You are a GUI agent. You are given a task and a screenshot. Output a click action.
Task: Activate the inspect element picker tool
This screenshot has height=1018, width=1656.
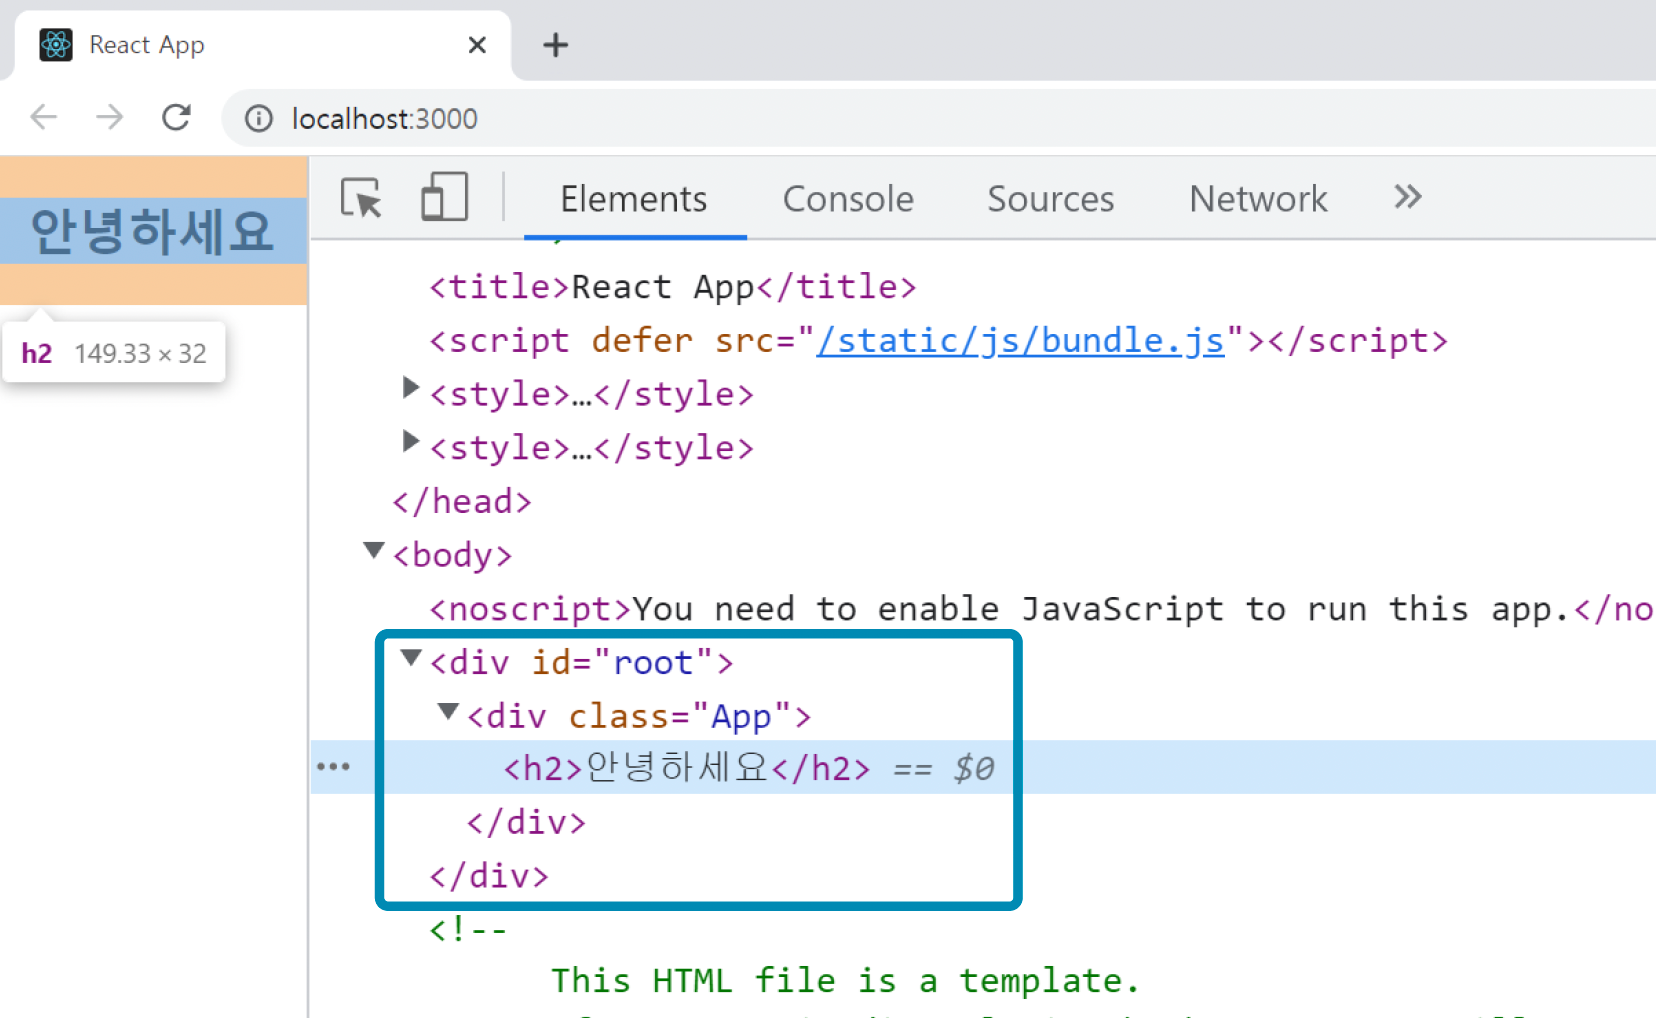tap(361, 198)
